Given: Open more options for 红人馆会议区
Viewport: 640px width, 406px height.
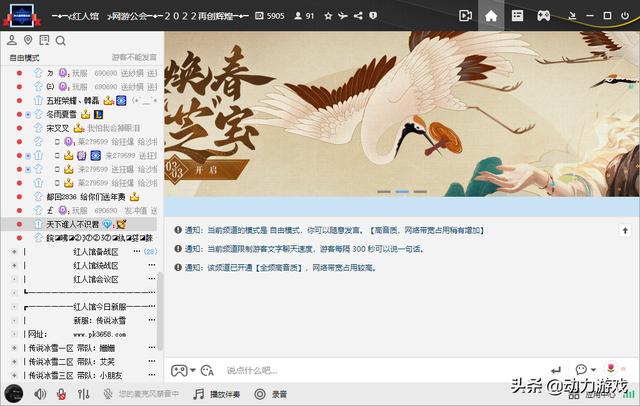Looking at the screenshot, I should [x=152, y=279].
